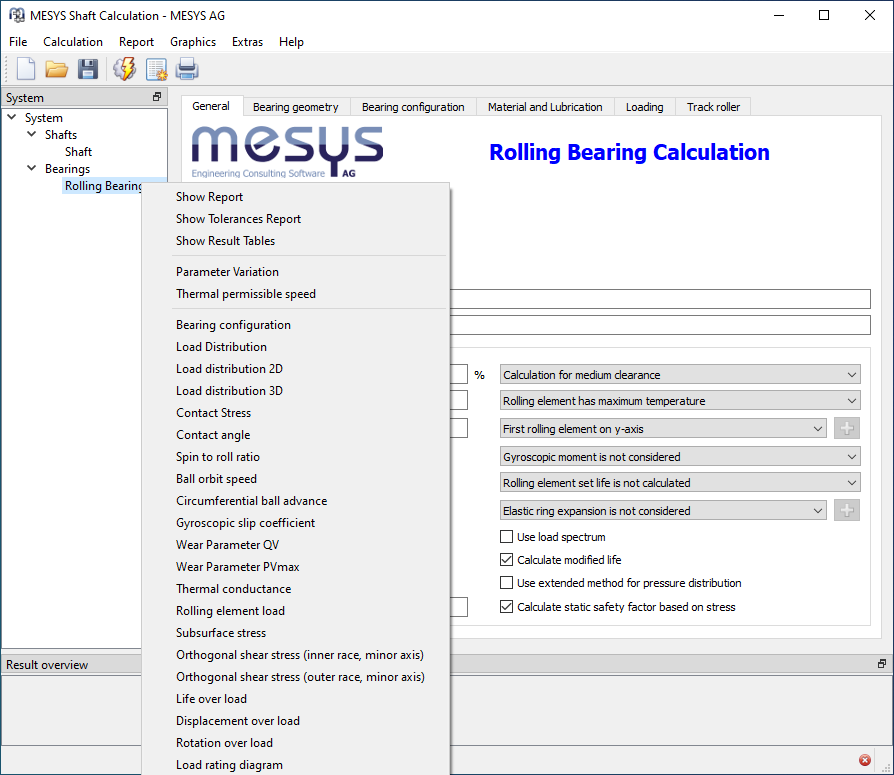894x775 pixels.
Task: Open the report document toolbar icon
Action: coord(156,69)
